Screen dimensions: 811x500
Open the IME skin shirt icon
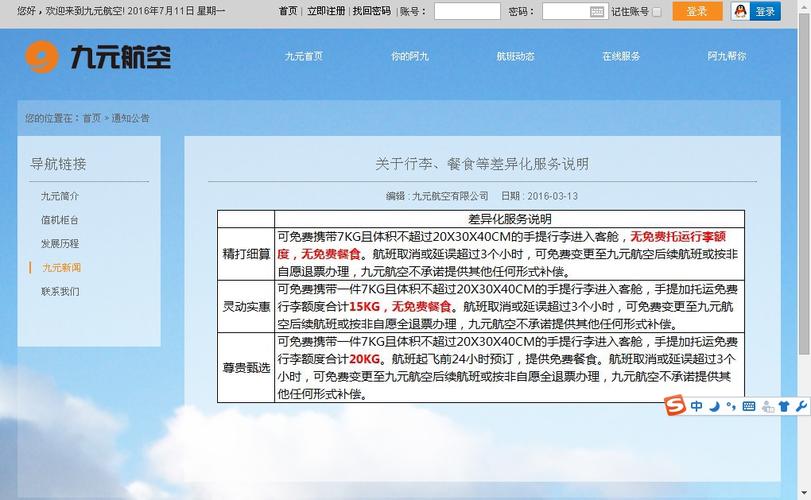click(784, 406)
